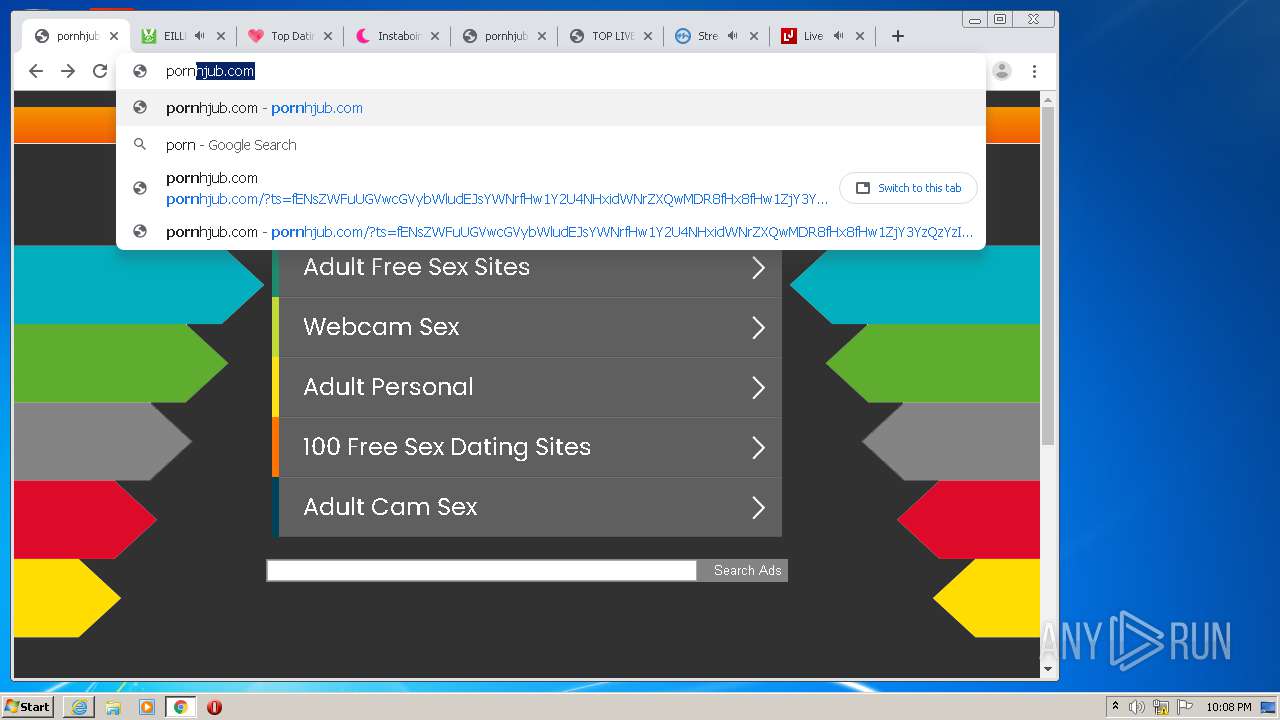Click the chevron on the Webcam Sex row
The width and height of the screenshot is (1280, 720).
pyautogui.click(x=758, y=328)
